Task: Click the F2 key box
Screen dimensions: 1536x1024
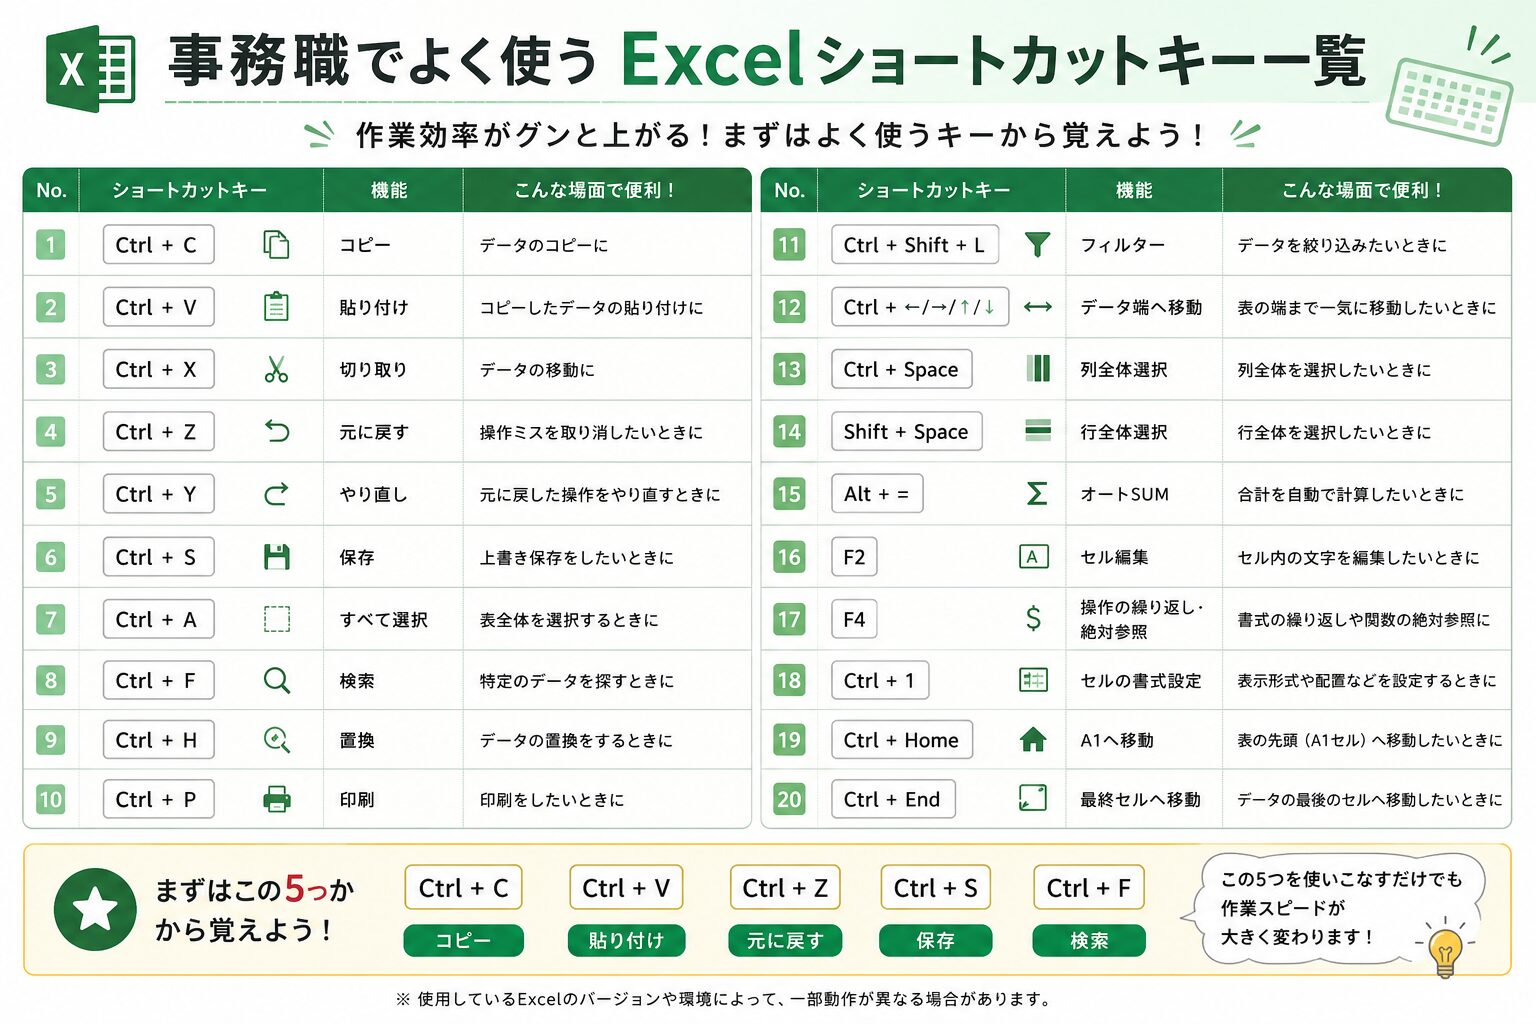Action: coord(854,557)
